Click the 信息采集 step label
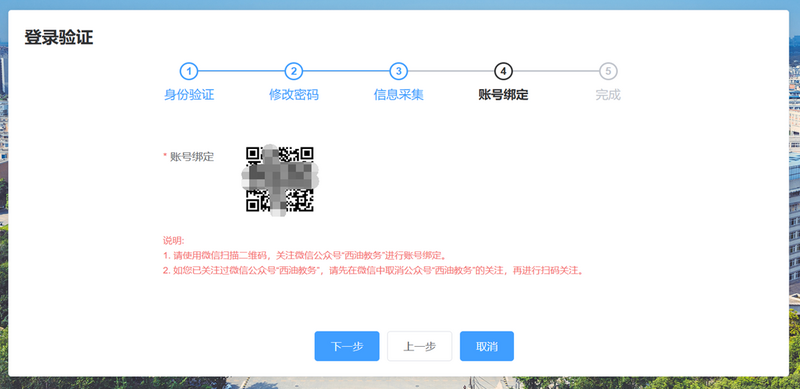800x389 pixels. click(398, 95)
